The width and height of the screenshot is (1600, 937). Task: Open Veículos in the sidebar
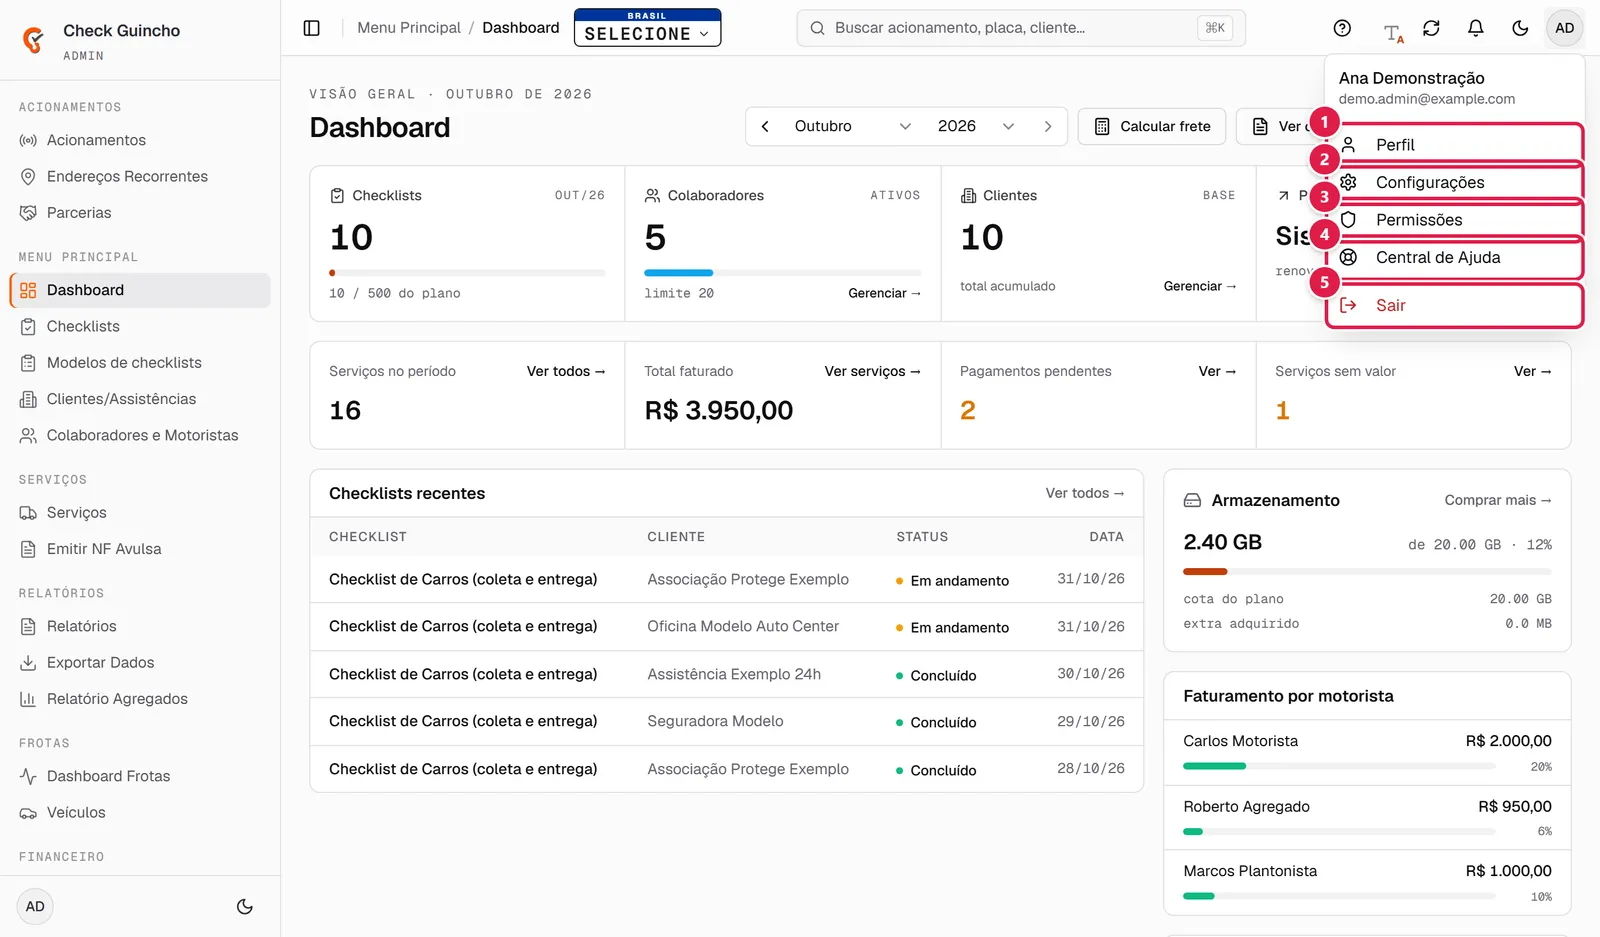(x=140, y=813)
